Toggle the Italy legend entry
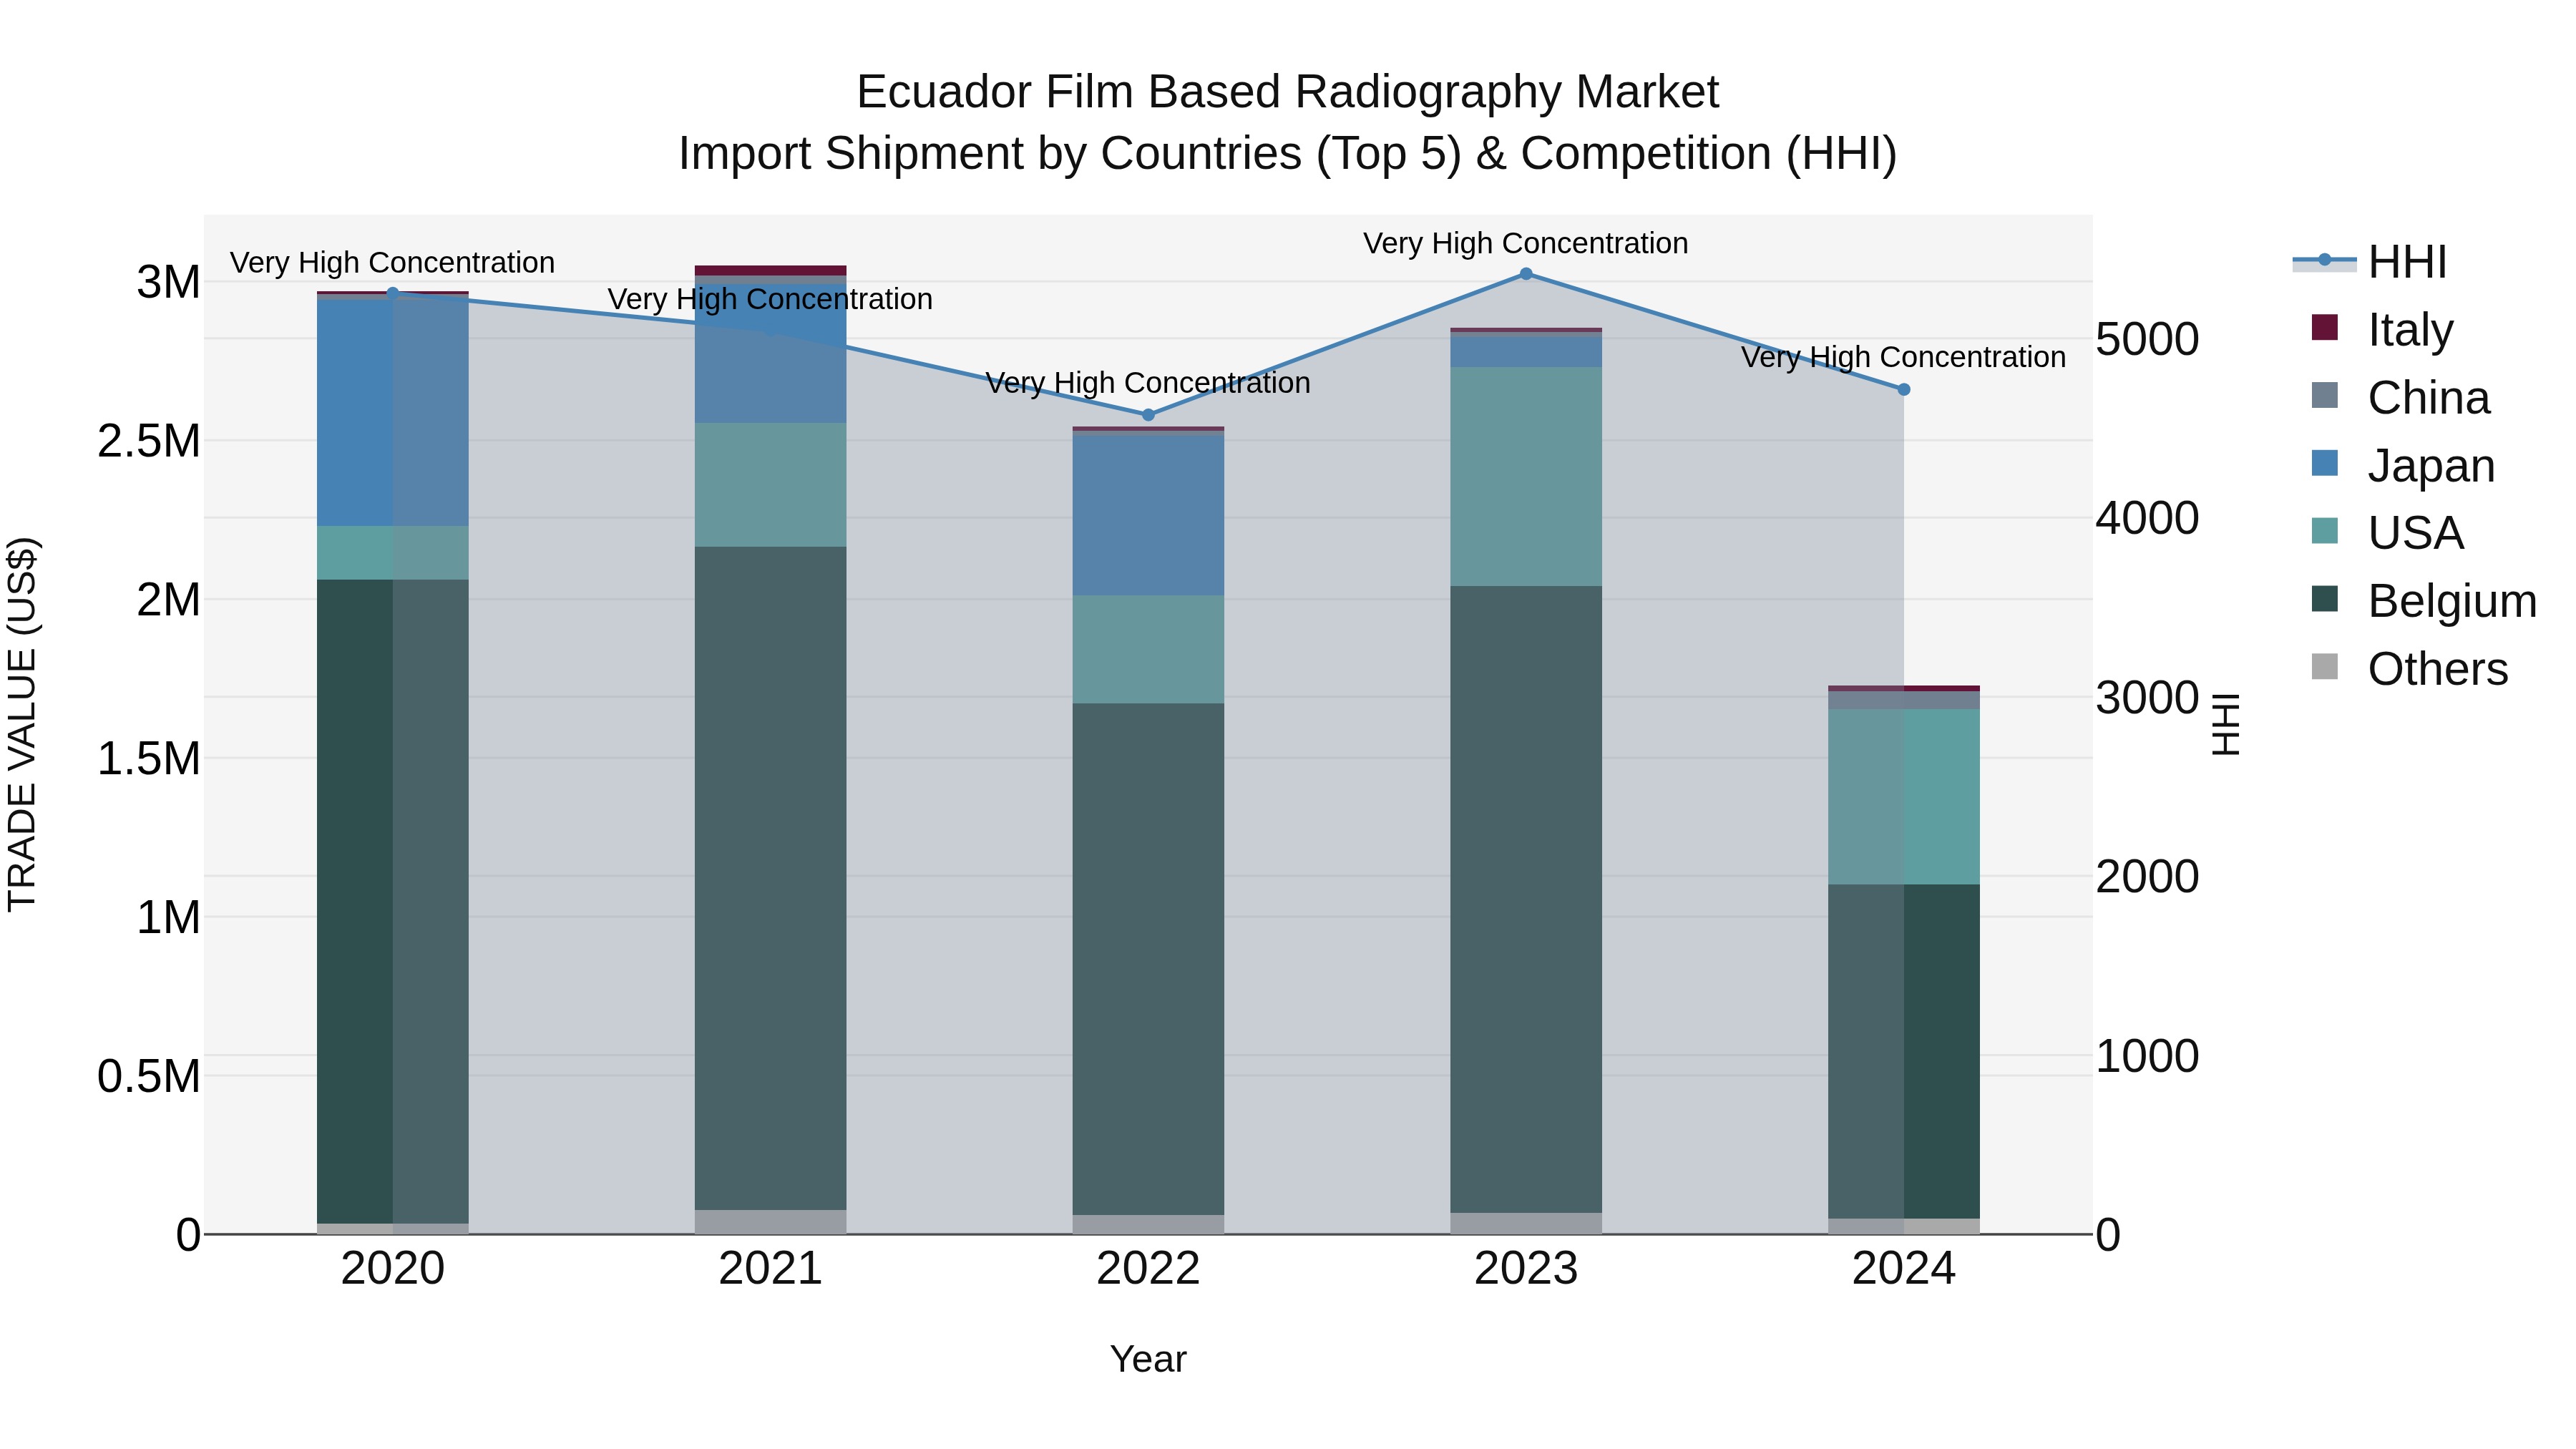Viewport: 2576px width, 1449px height. [2383, 329]
